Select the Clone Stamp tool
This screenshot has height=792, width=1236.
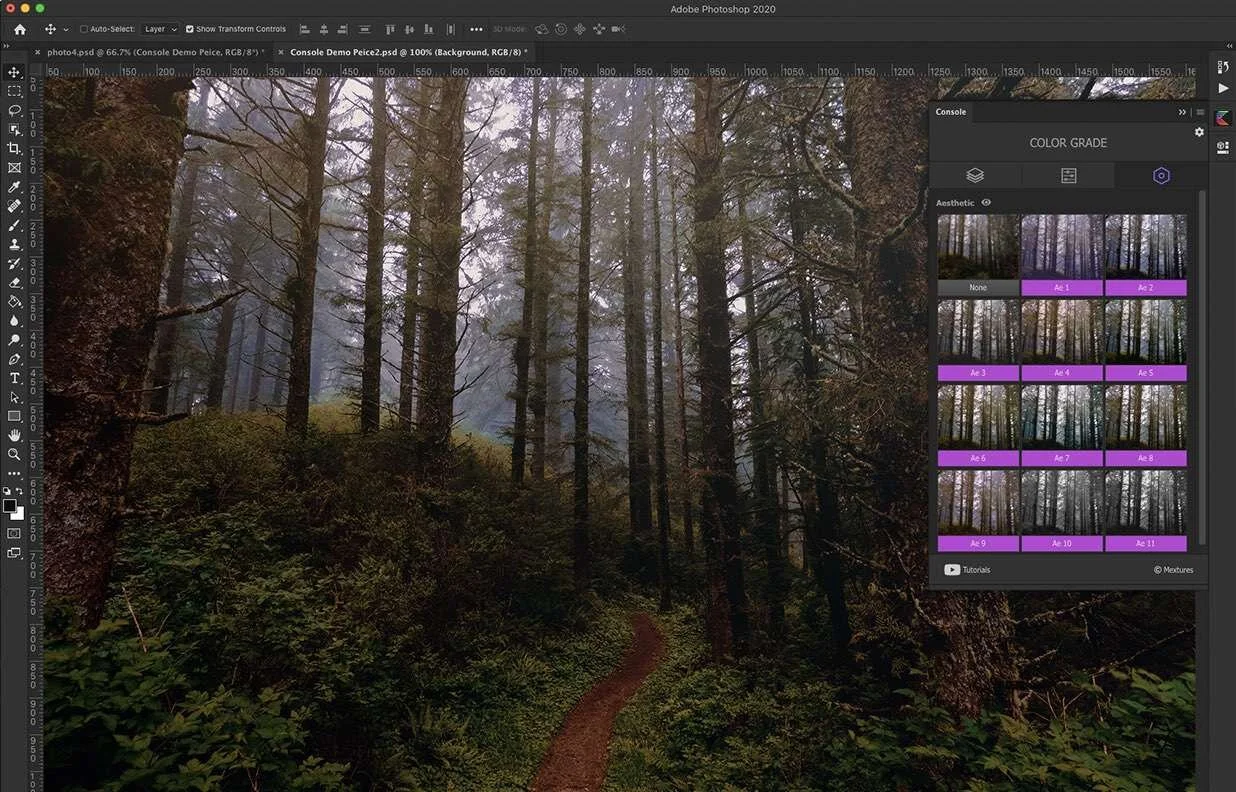[x=14, y=244]
